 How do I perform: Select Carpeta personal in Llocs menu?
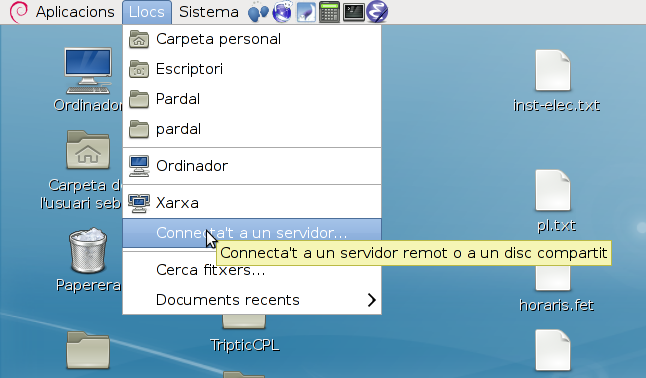pos(252,39)
